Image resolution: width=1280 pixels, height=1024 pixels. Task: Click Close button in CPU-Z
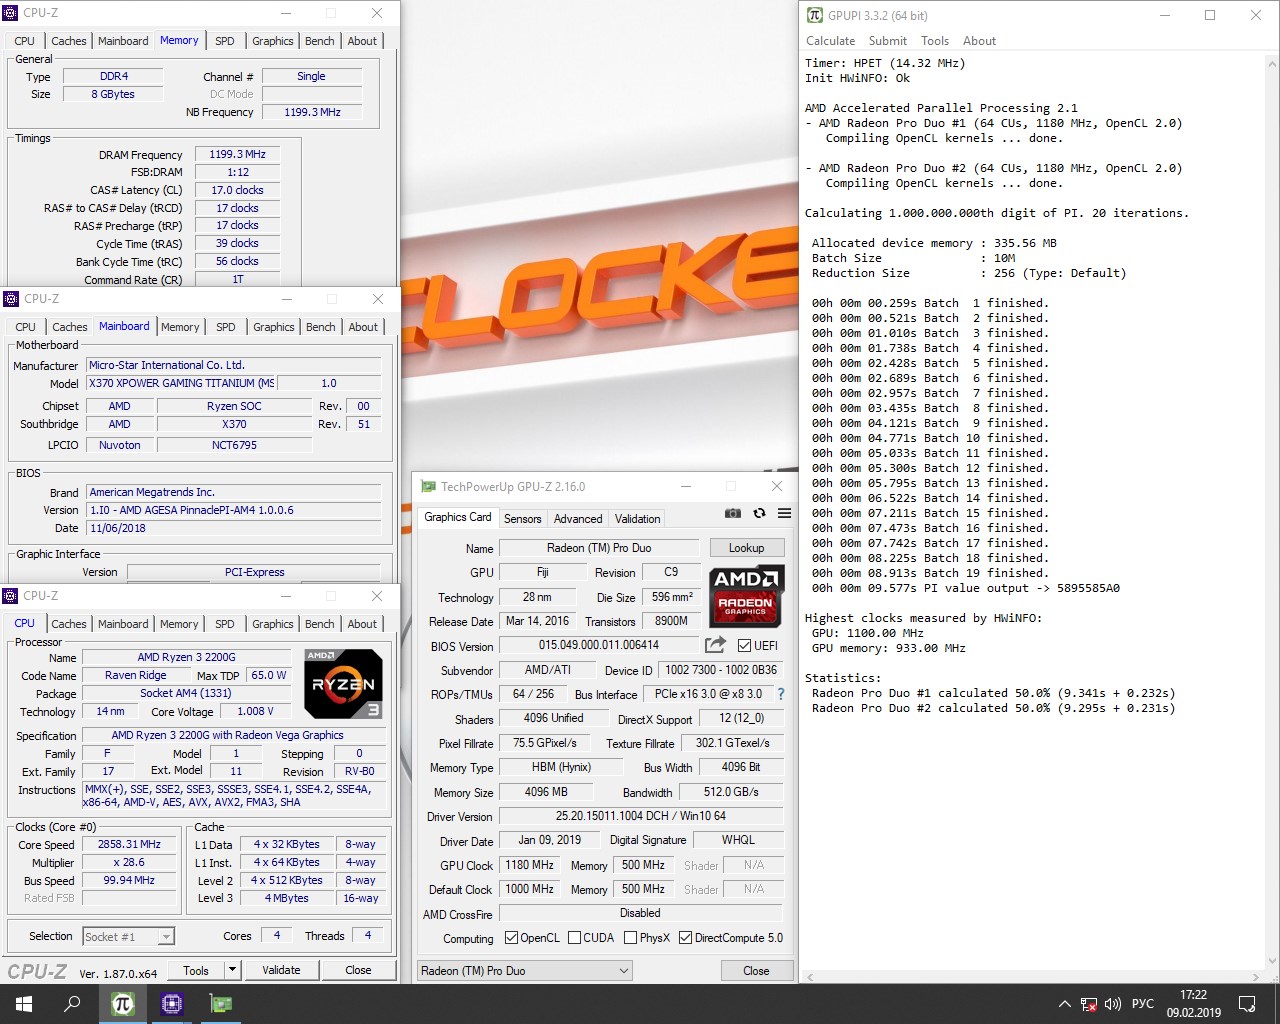(358, 970)
